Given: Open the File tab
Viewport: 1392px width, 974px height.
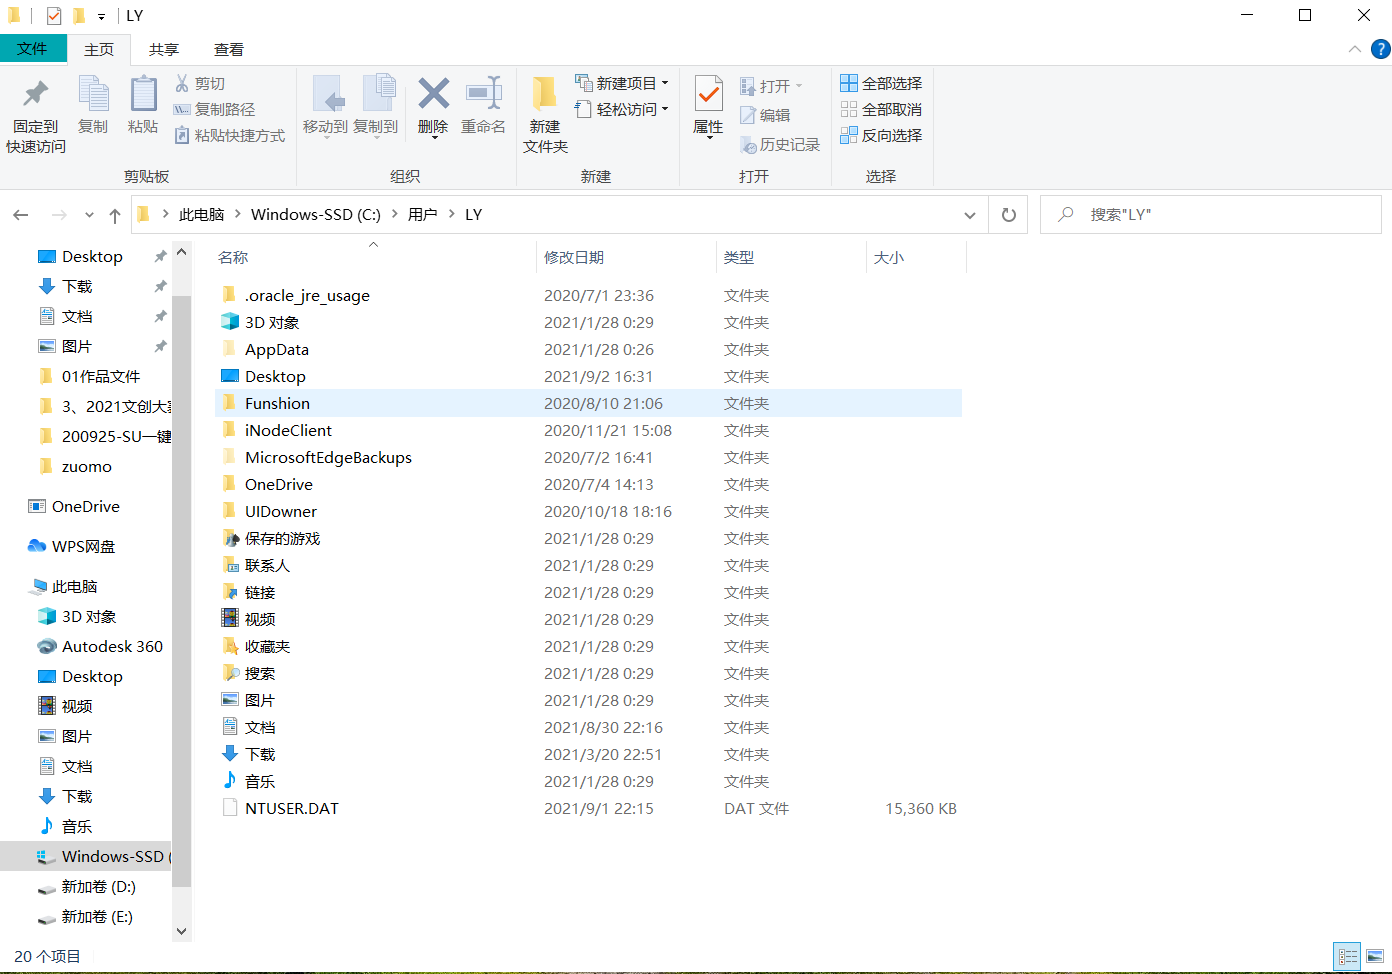Looking at the screenshot, I should pos(32,48).
